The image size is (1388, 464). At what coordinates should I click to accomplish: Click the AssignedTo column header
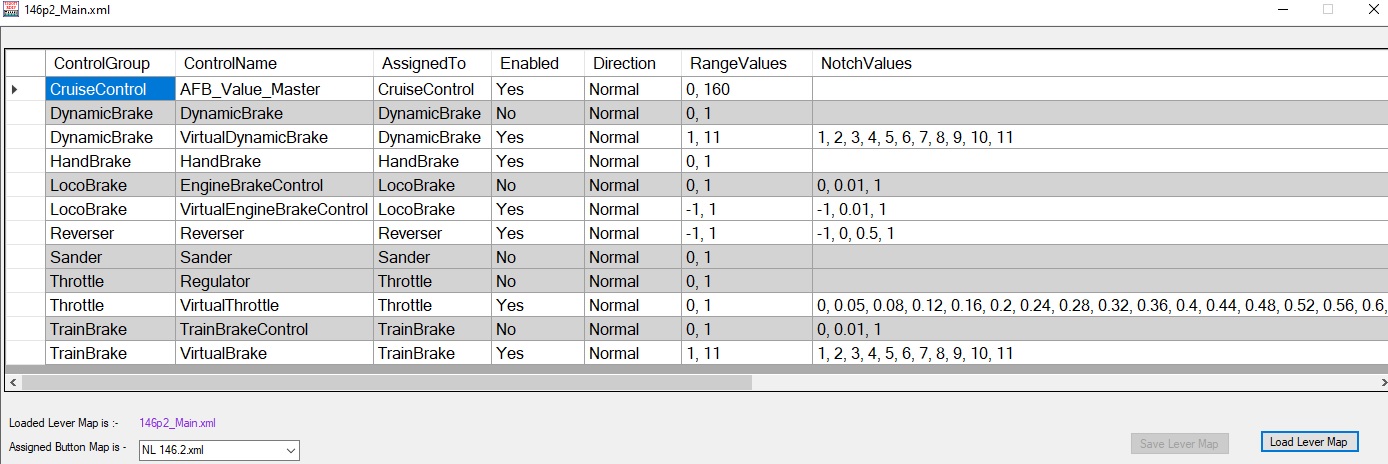coord(424,63)
